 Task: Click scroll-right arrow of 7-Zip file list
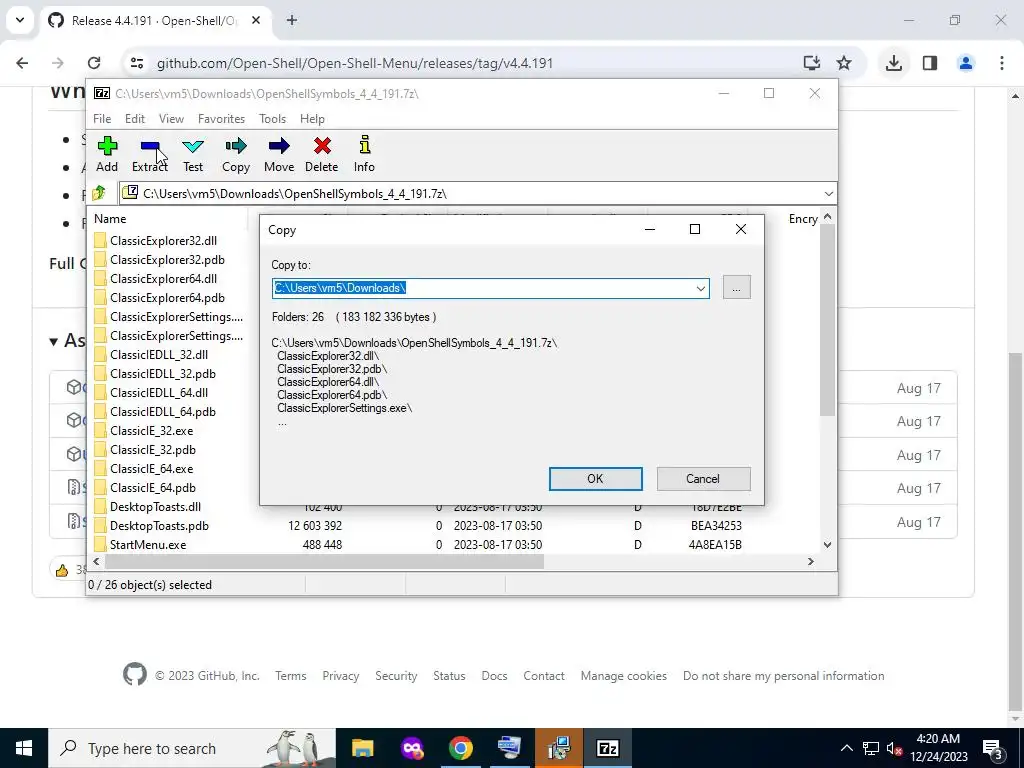(x=811, y=562)
